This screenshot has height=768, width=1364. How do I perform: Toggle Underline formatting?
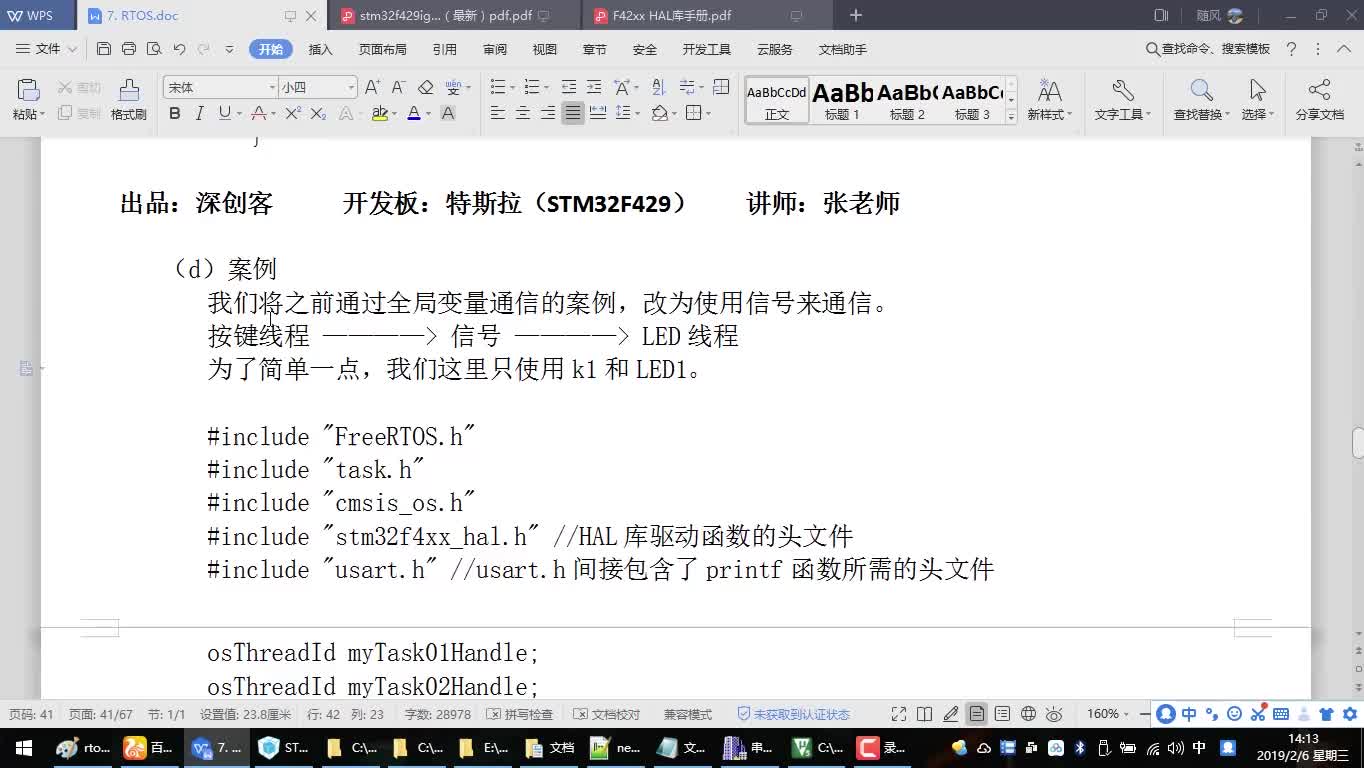tap(224, 114)
